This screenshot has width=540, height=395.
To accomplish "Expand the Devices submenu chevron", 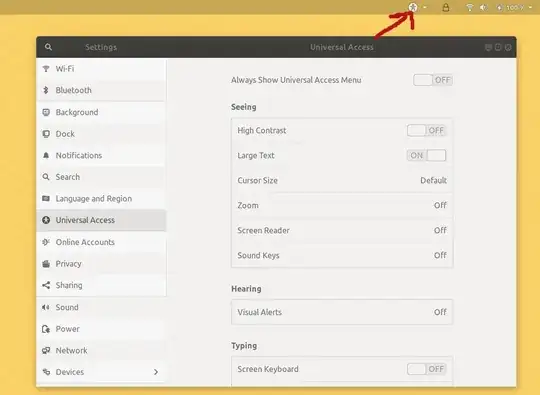I will [x=156, y=372].
